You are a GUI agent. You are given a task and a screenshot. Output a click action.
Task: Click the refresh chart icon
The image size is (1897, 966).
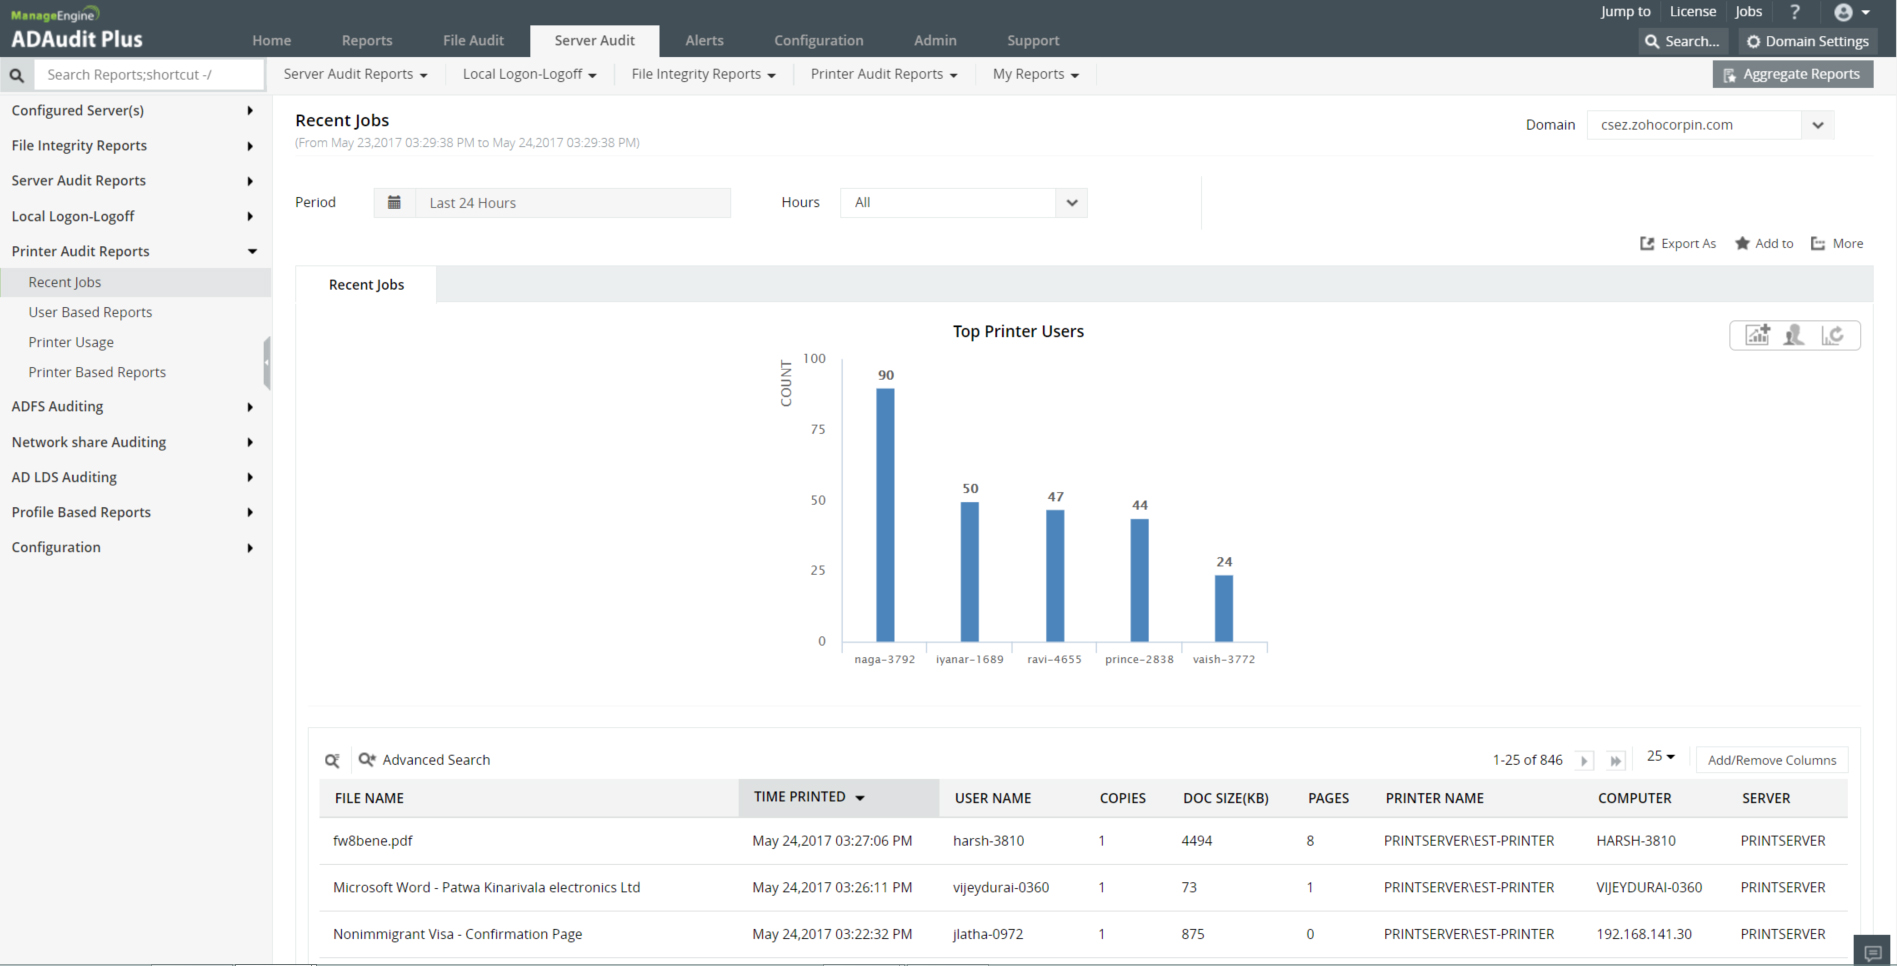click(x=1832, y=335)
